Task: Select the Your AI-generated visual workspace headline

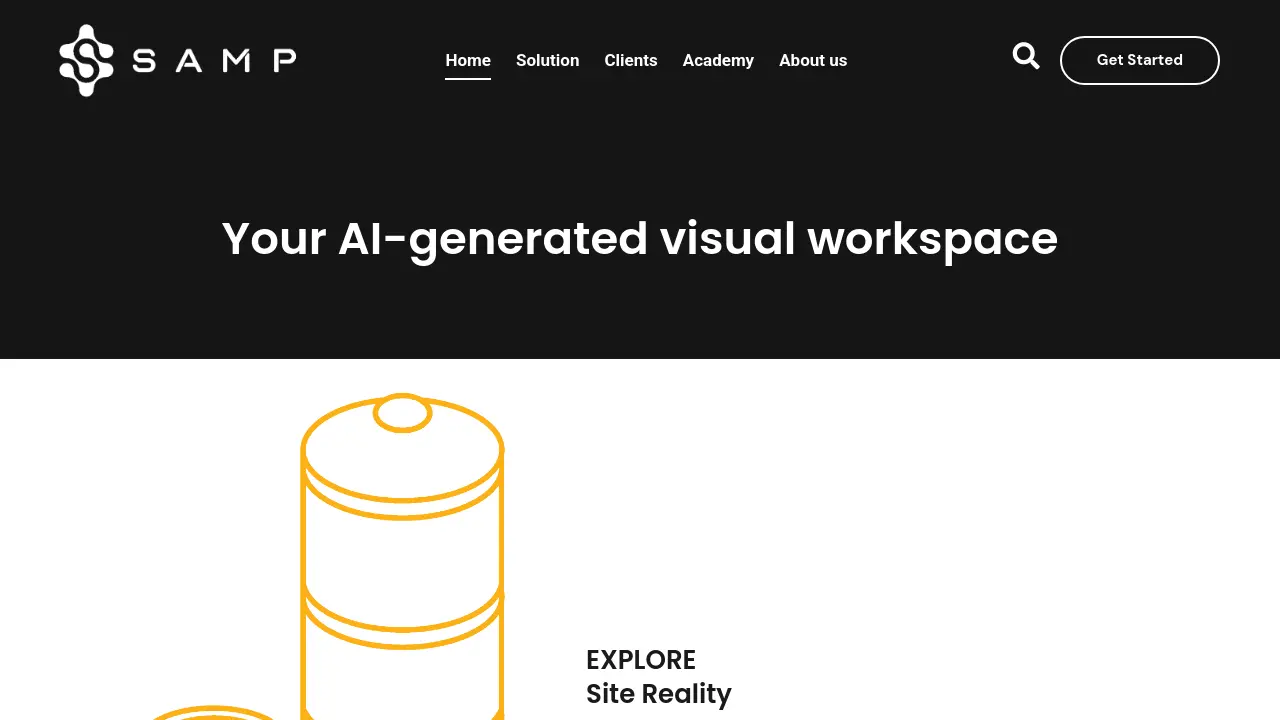Action: coord(640,238)
